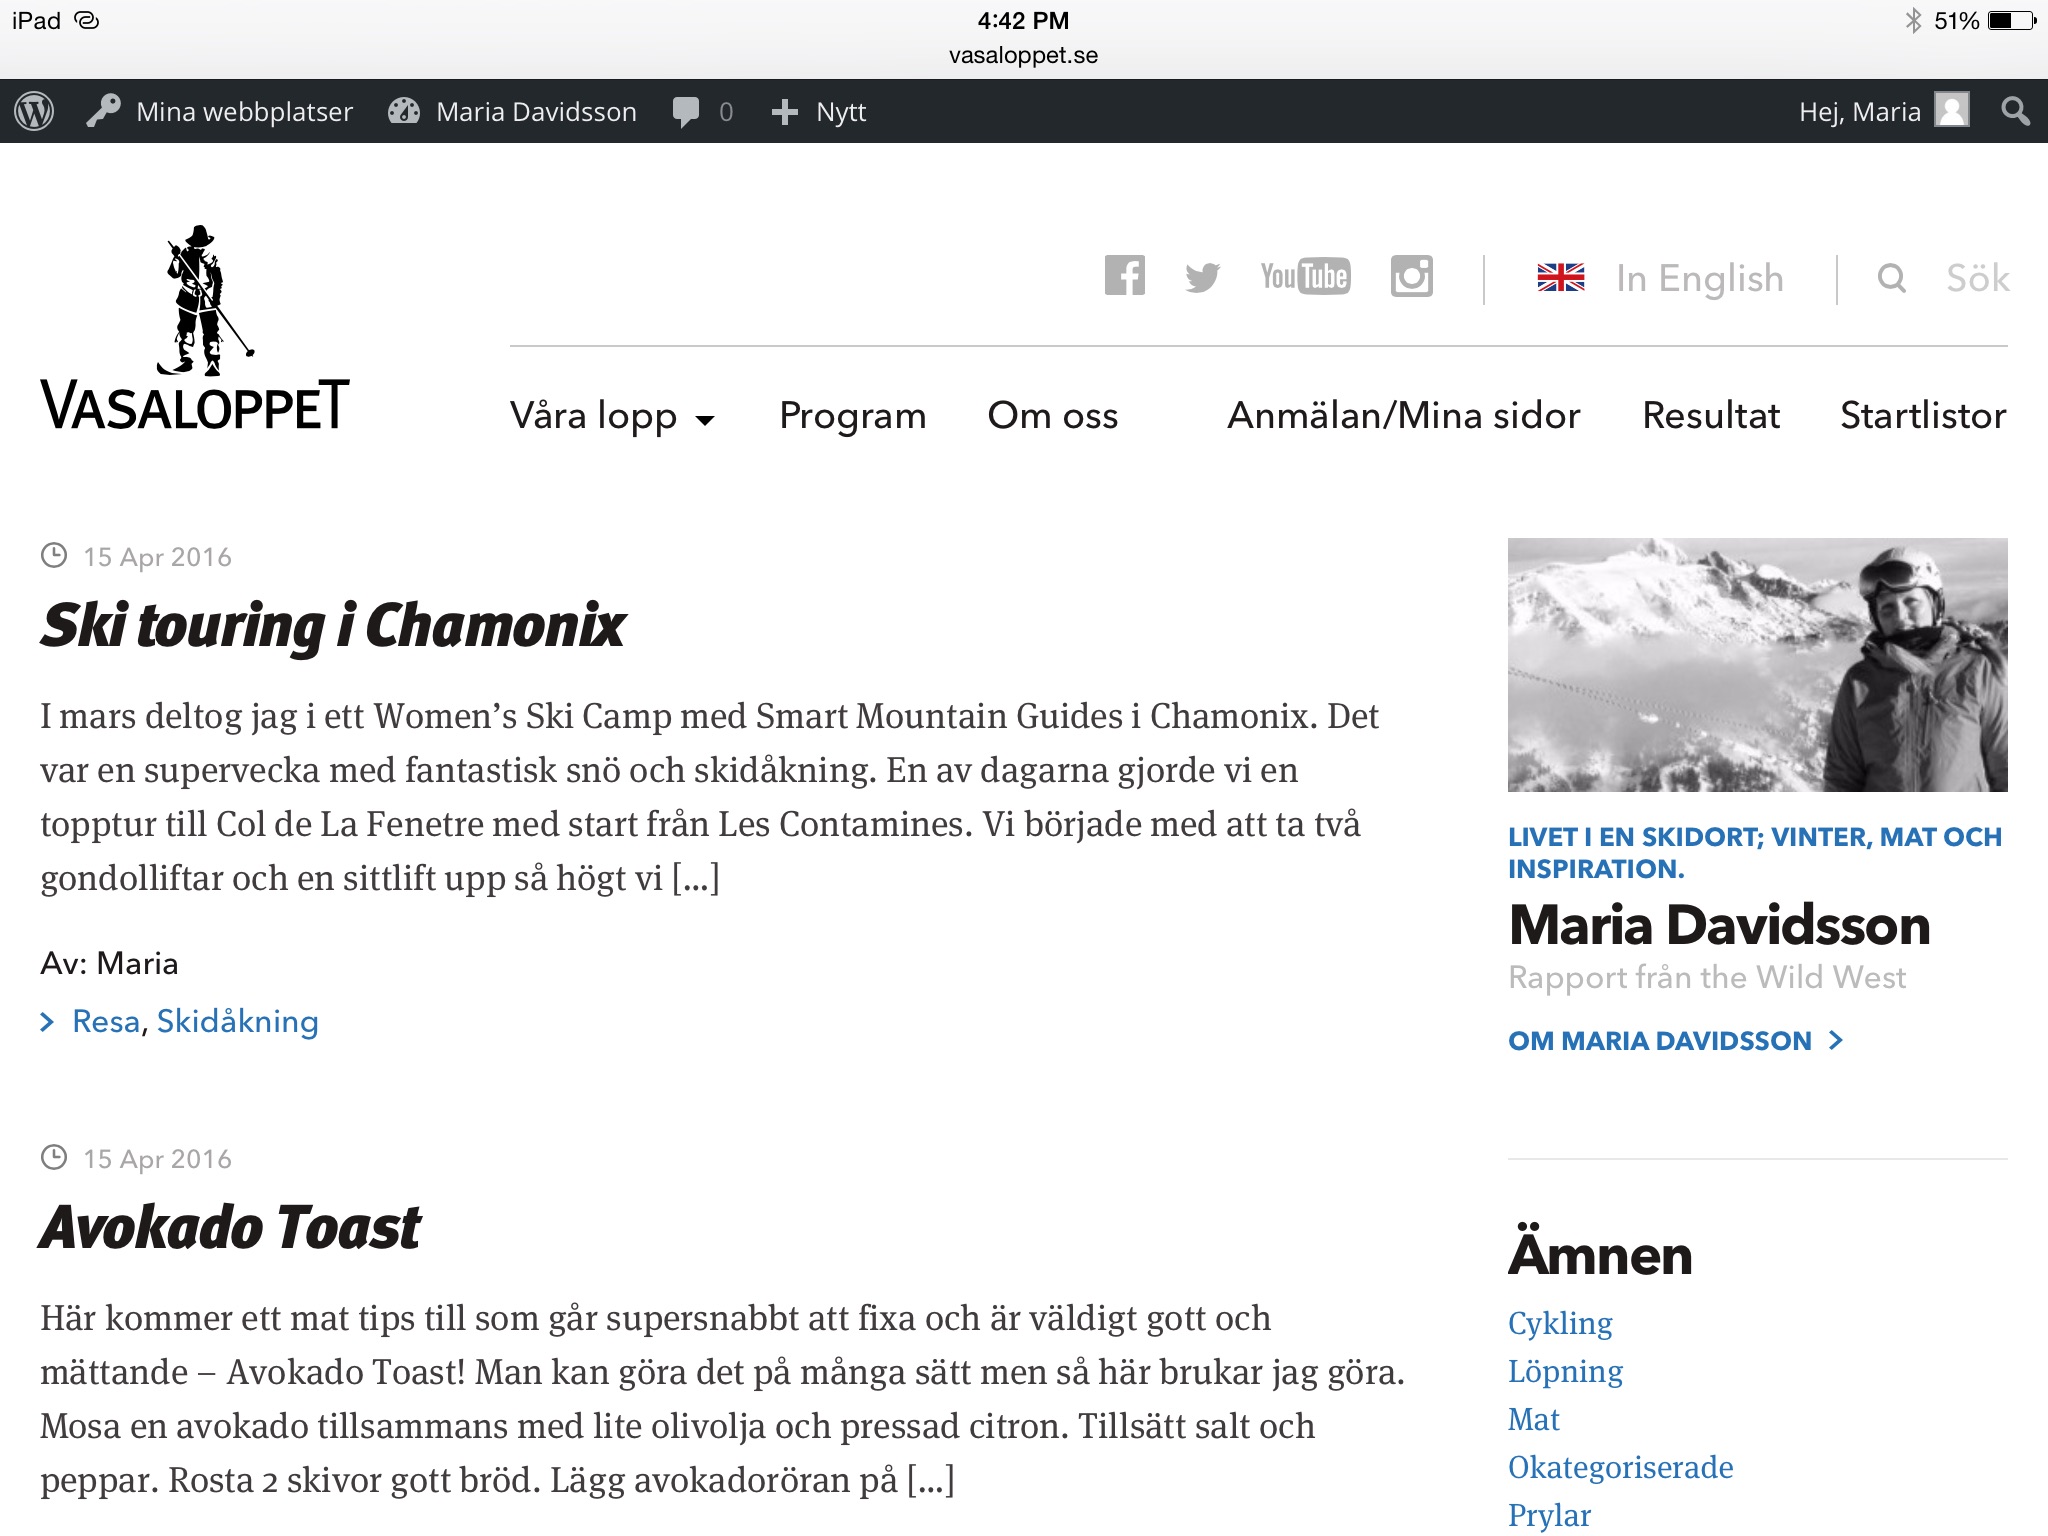Screen dimensions: 2048x1536
Task: Click the arrow icon before Resa category
Action: pos(47,1021)
